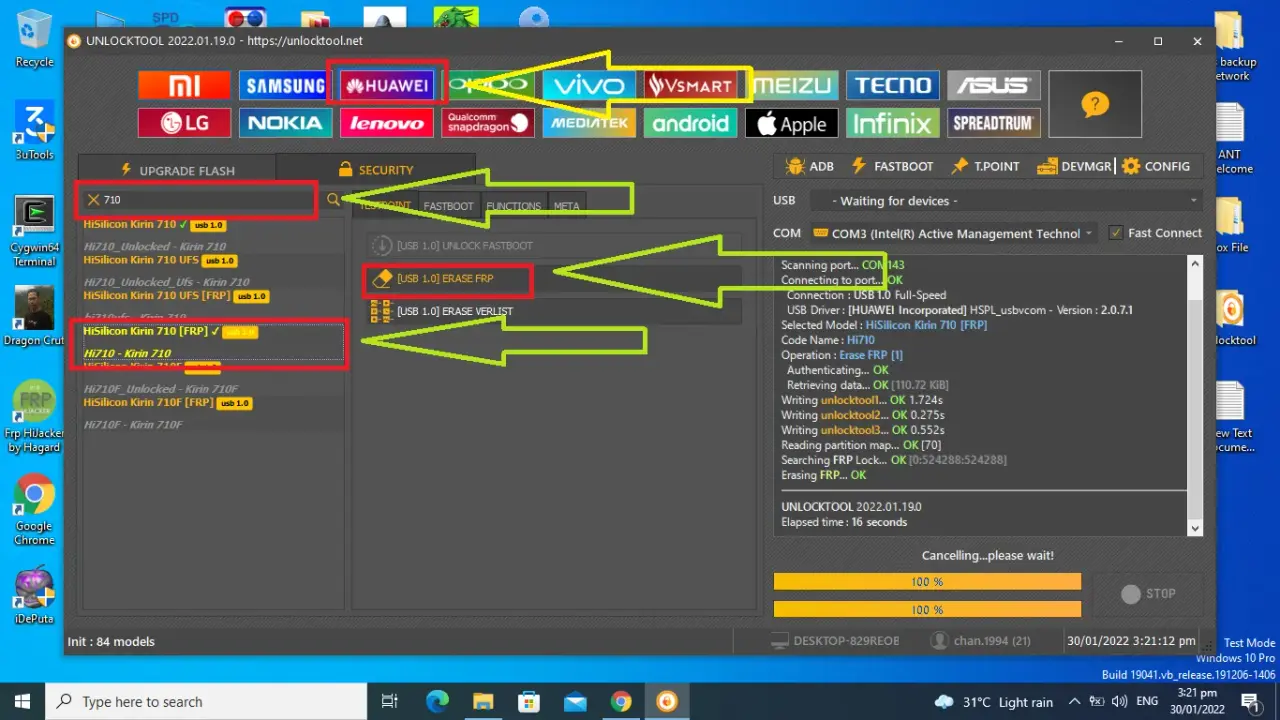Select the Xiaomi MI brand logo
This screenshot has width=1280, height=720.
tap(184, 85)
